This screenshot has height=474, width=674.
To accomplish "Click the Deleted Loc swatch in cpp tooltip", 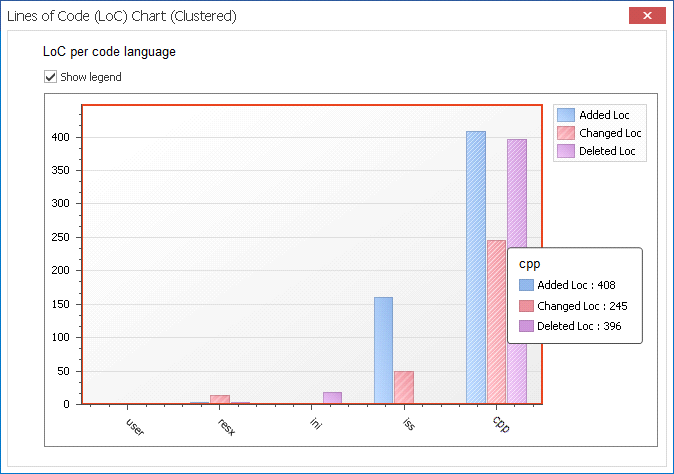I will point(526,326).
